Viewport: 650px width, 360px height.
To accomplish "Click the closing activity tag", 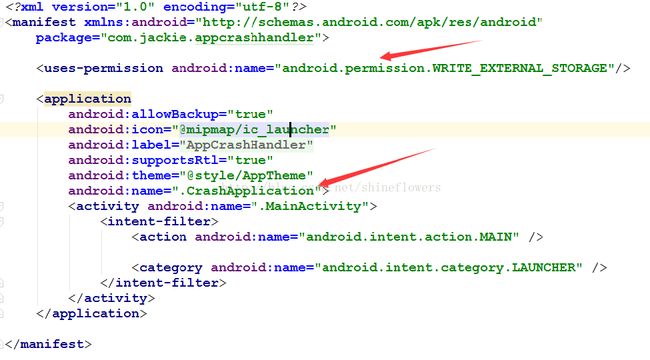I will click(112, 298).
